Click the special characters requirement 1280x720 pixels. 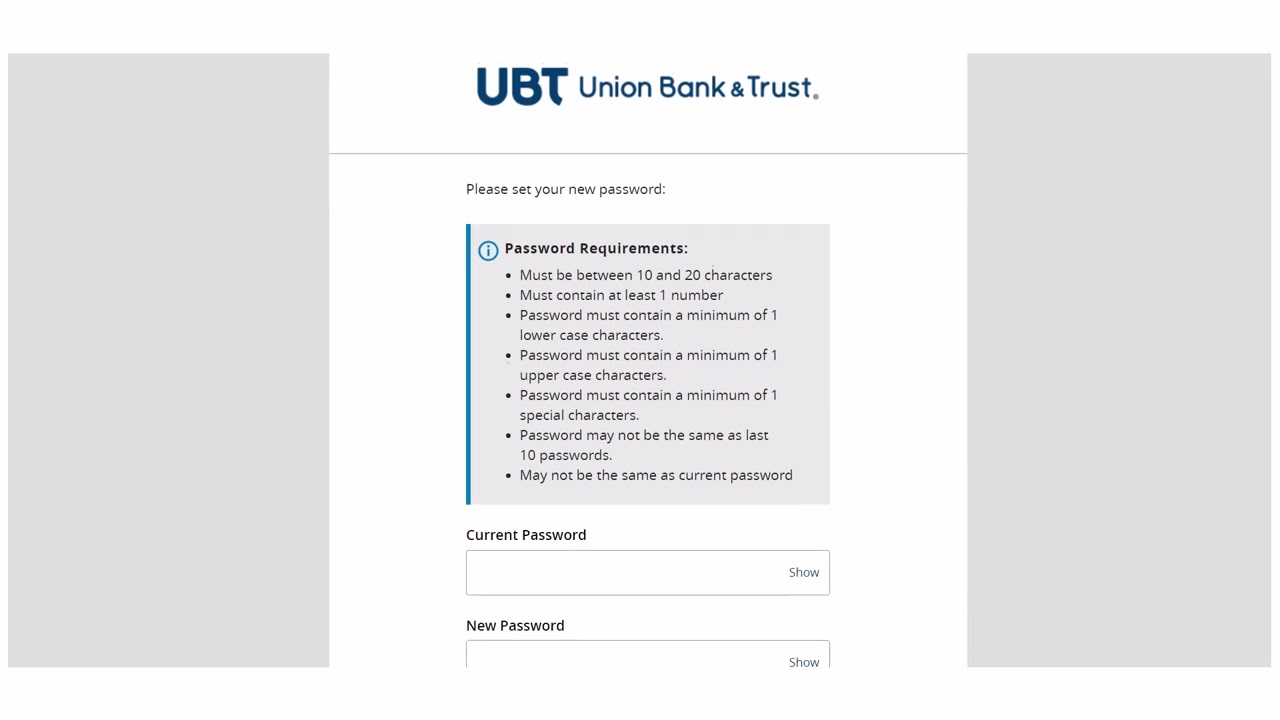pyautogui.click(x=647, y=405)
